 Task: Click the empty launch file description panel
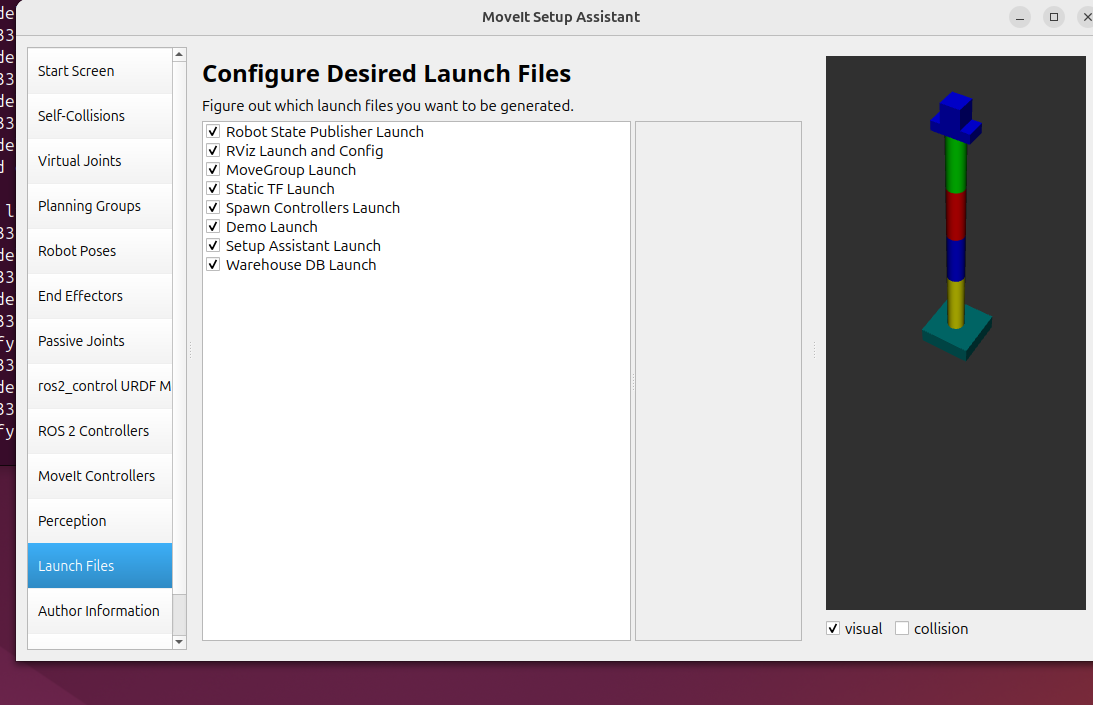pyautogui.click(x=718, y=381)
